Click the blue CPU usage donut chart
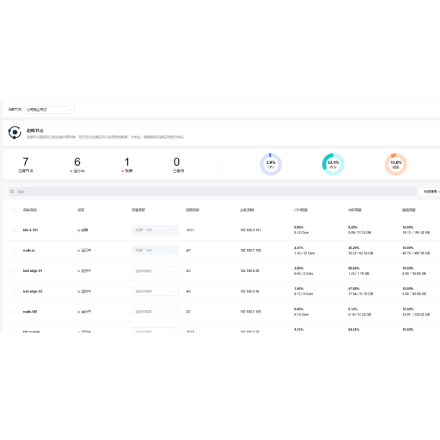440x440 pixels. coord(271,164)
